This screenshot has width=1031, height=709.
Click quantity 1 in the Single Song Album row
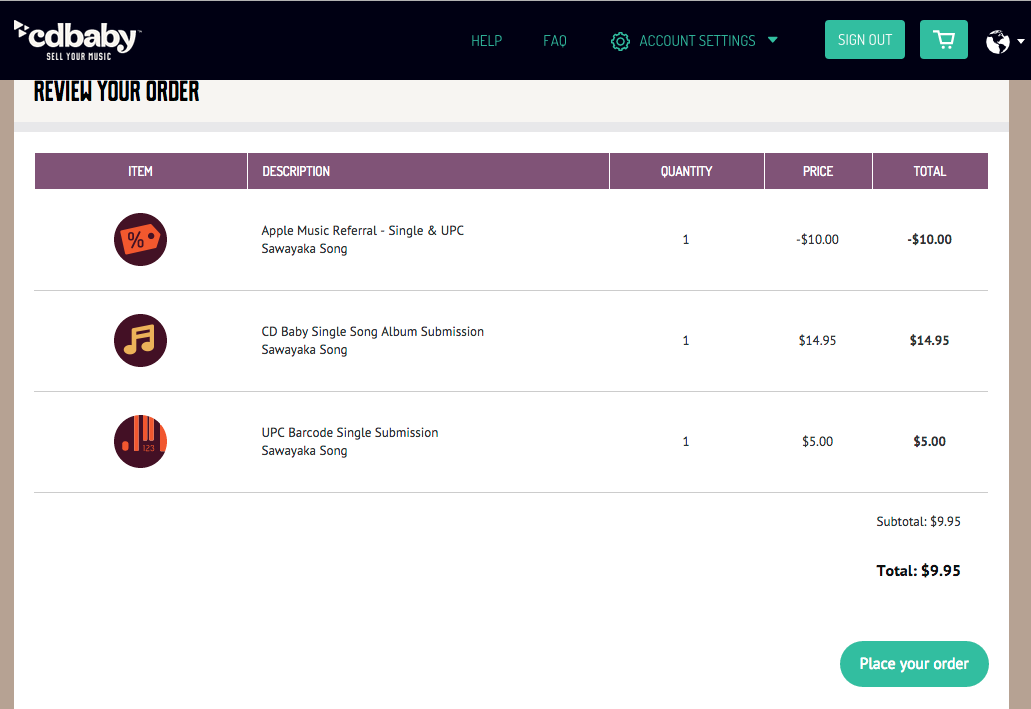tap(686, 340)
